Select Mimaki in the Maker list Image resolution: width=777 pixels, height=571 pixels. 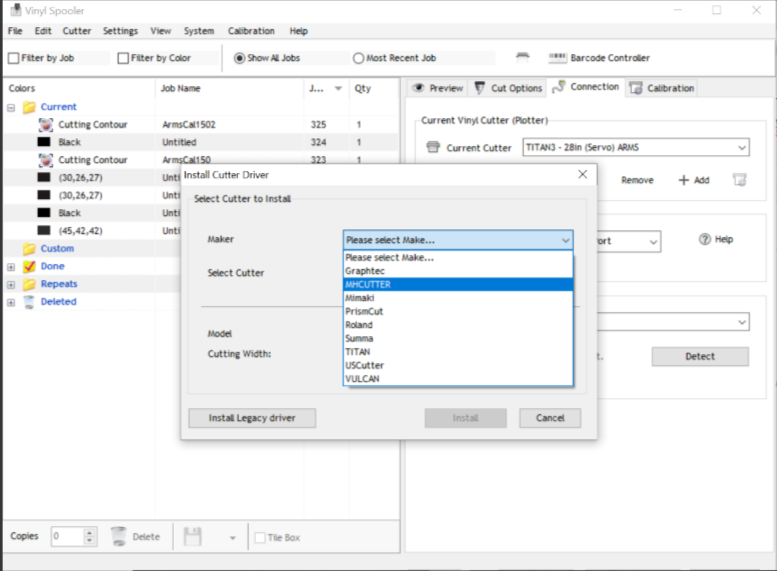(458, 298)
